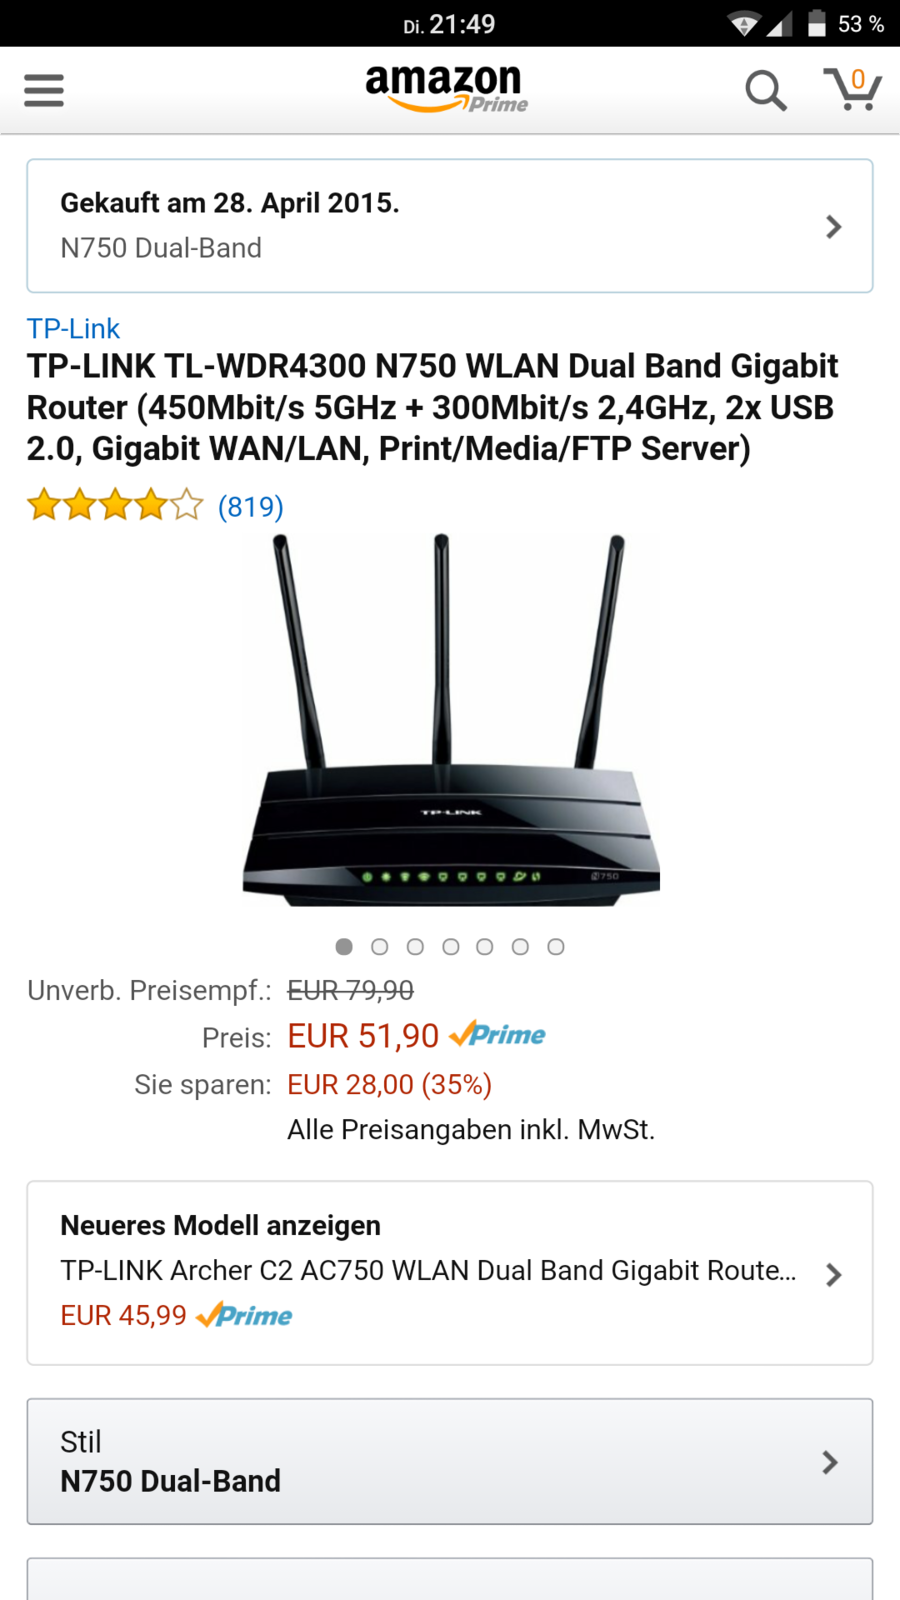Viewport: 900px width, 1600px height.
Task: Select the second image carousel dot
Action: [380, 946]
